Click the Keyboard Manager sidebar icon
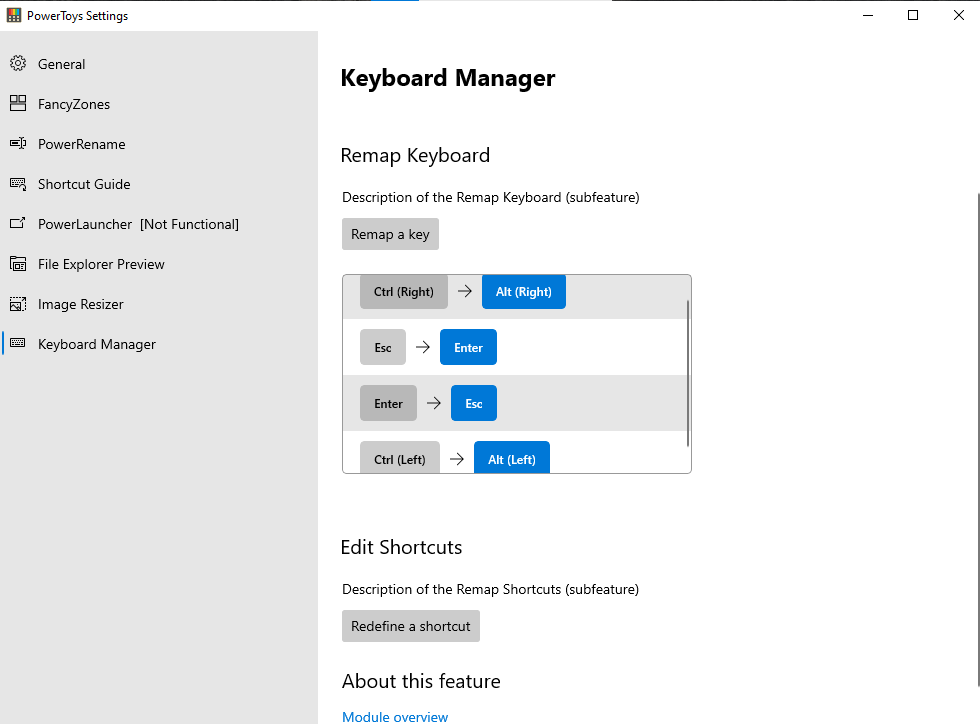This screenshot has height=724, width=980. click(x=17, y=343)
